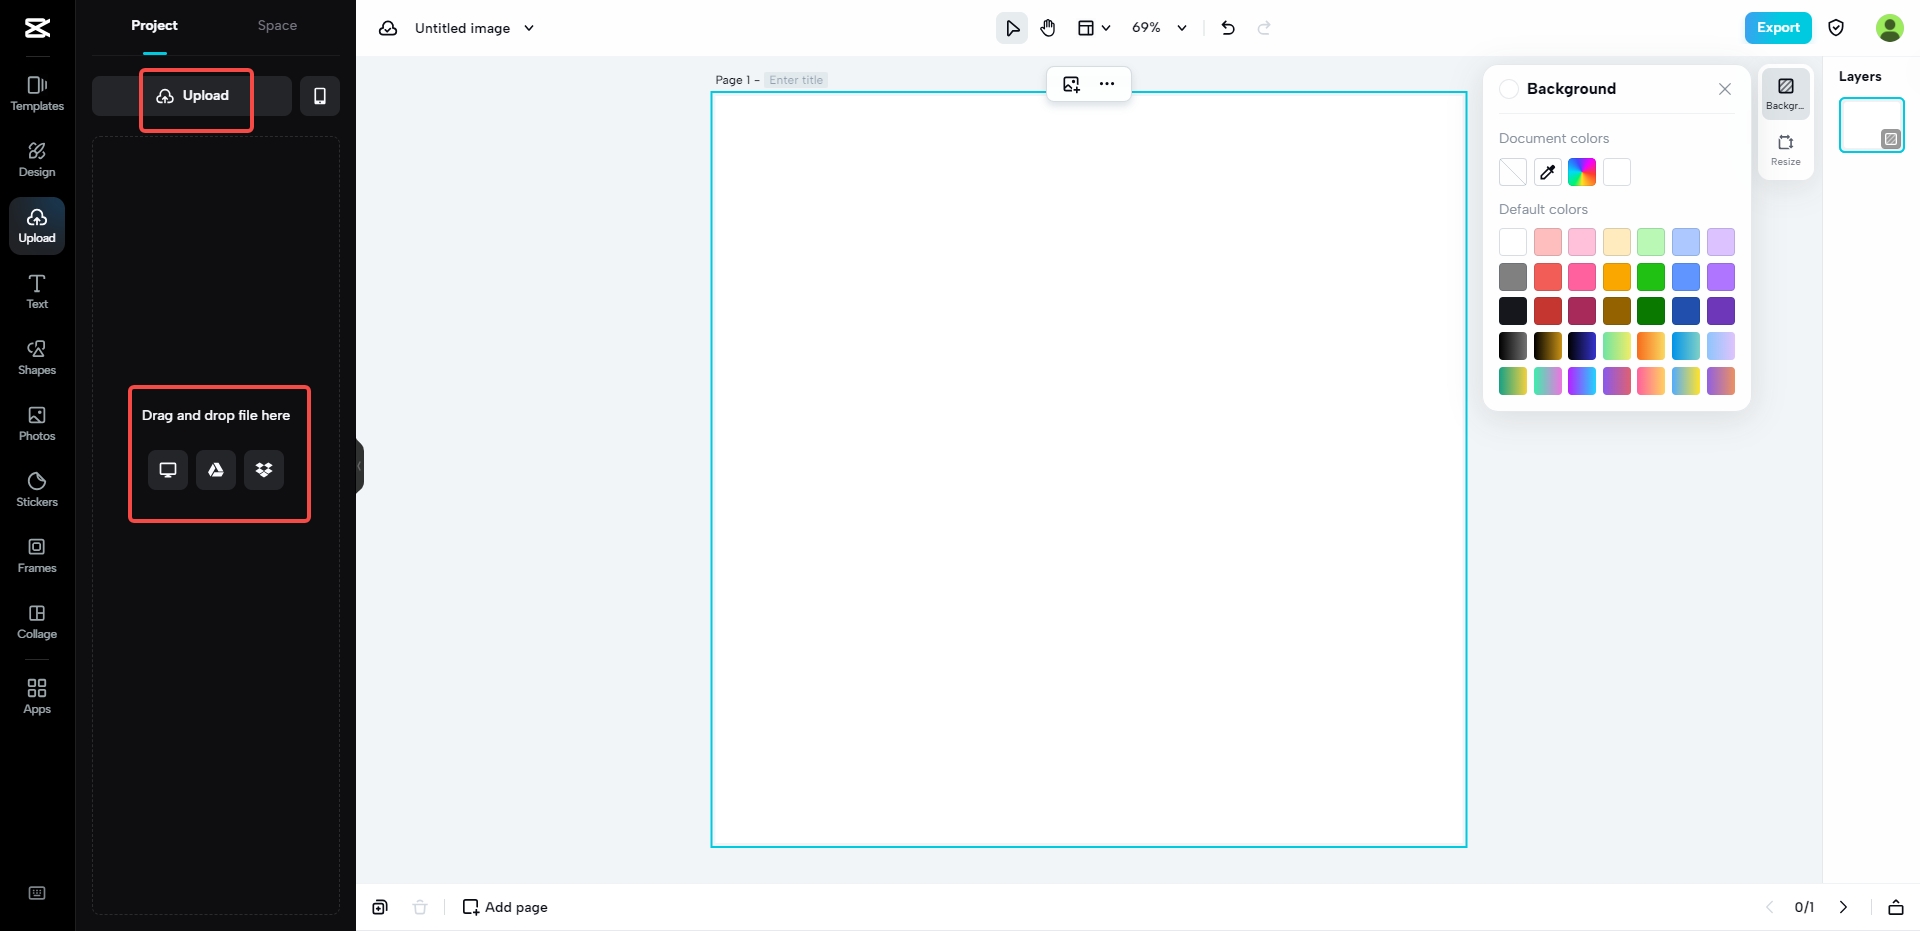The image size is (1920, 931).
Task: Open the Text sidebar panel
Action: pos(37,292)
